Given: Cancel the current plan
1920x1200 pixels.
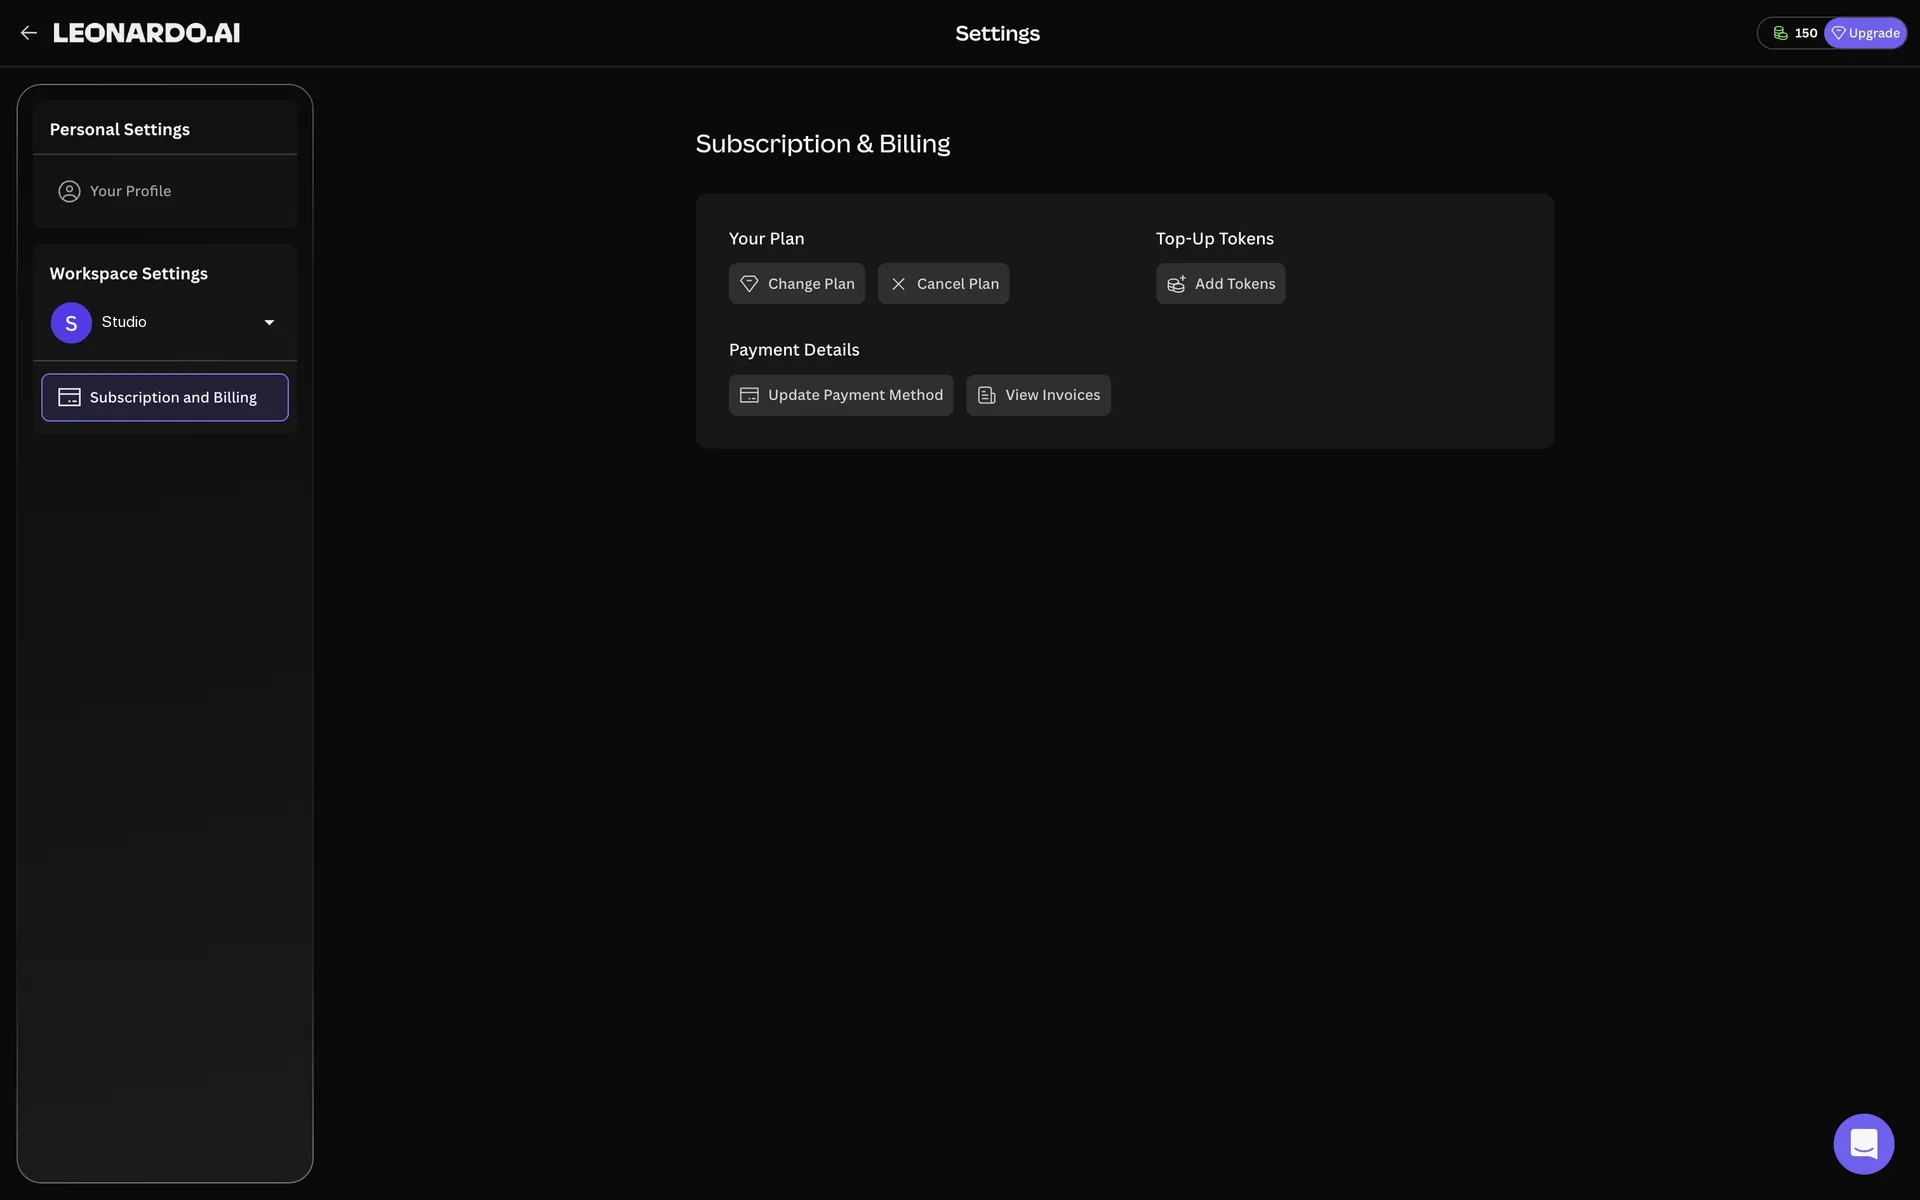Looking at the screenshot, I should tap(944, 284).
